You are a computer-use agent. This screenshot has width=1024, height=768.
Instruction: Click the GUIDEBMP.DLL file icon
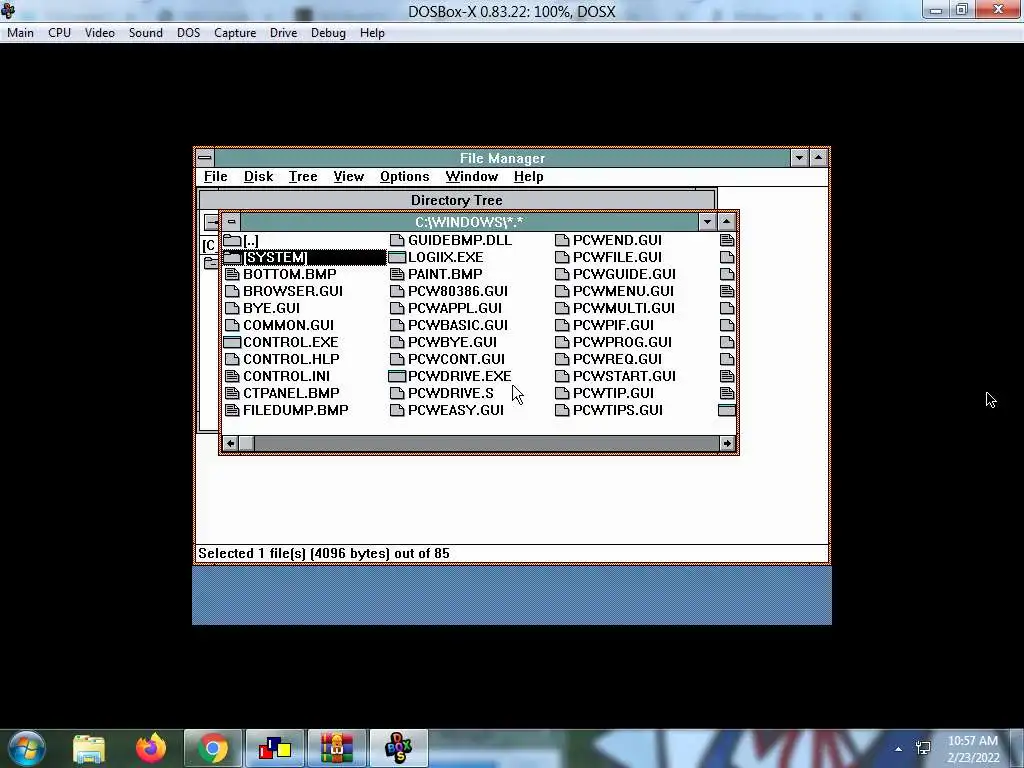point(397,240)
